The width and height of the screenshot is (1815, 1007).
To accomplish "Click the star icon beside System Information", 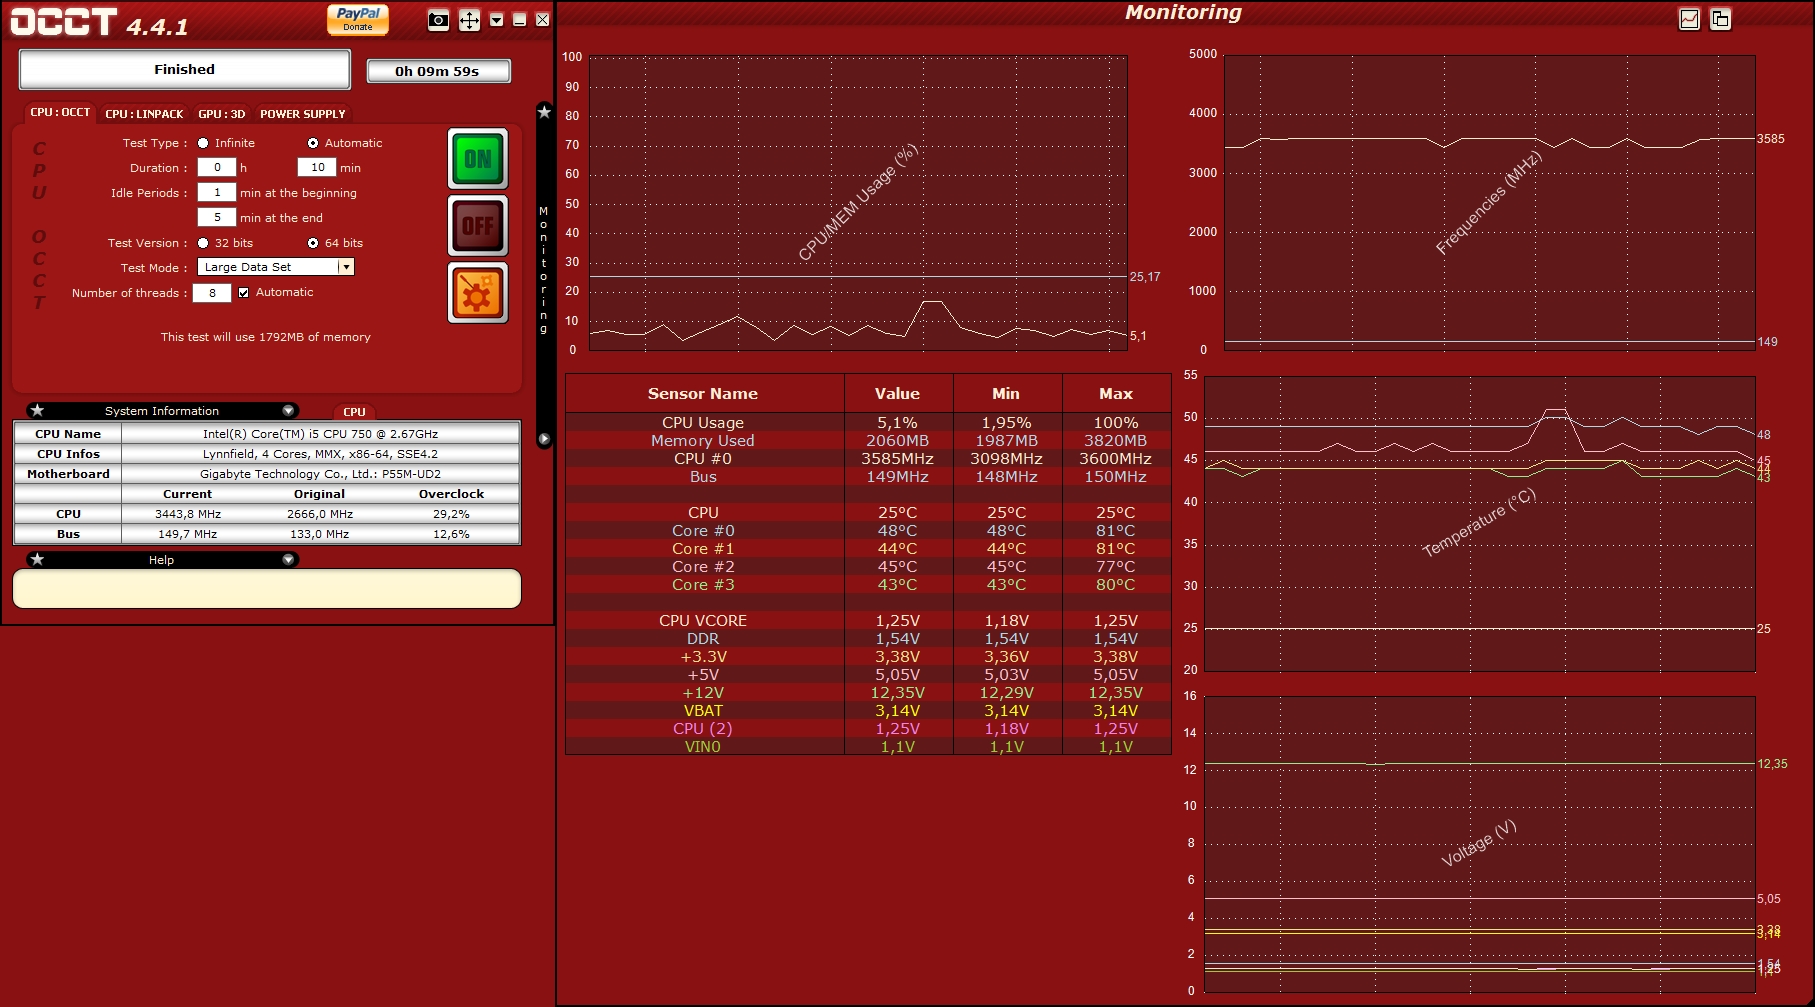I will click(x=37, y=410).
